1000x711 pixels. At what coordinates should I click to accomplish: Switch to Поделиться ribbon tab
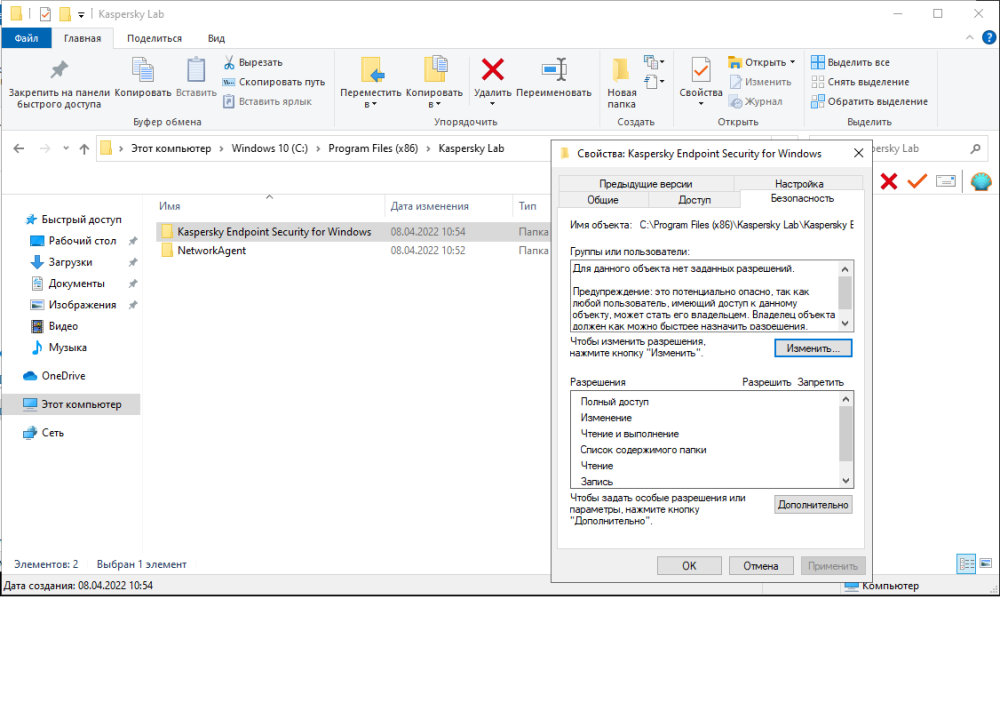pyautogui.click(x=154, y=38)
